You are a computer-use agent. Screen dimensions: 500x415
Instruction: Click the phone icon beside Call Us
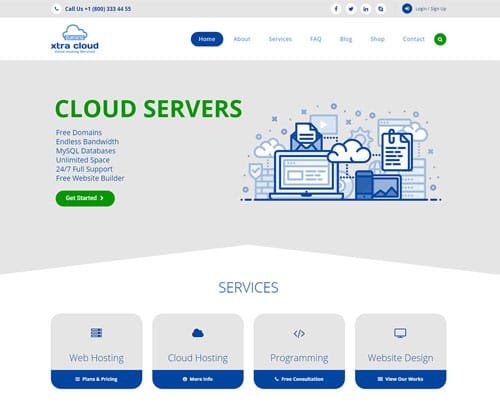tap(56, 9)
